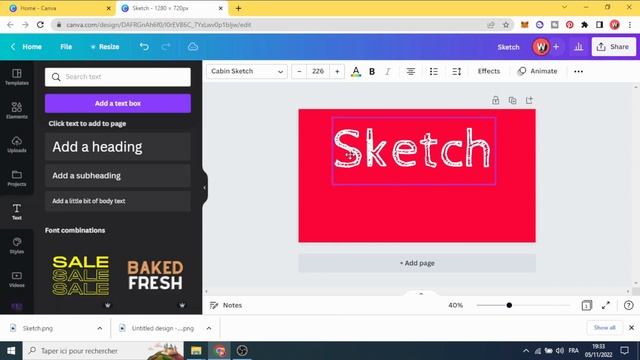Select the Text sidebar panel
The width and height of the screenshot is (640, 360).
coord(17,212)
